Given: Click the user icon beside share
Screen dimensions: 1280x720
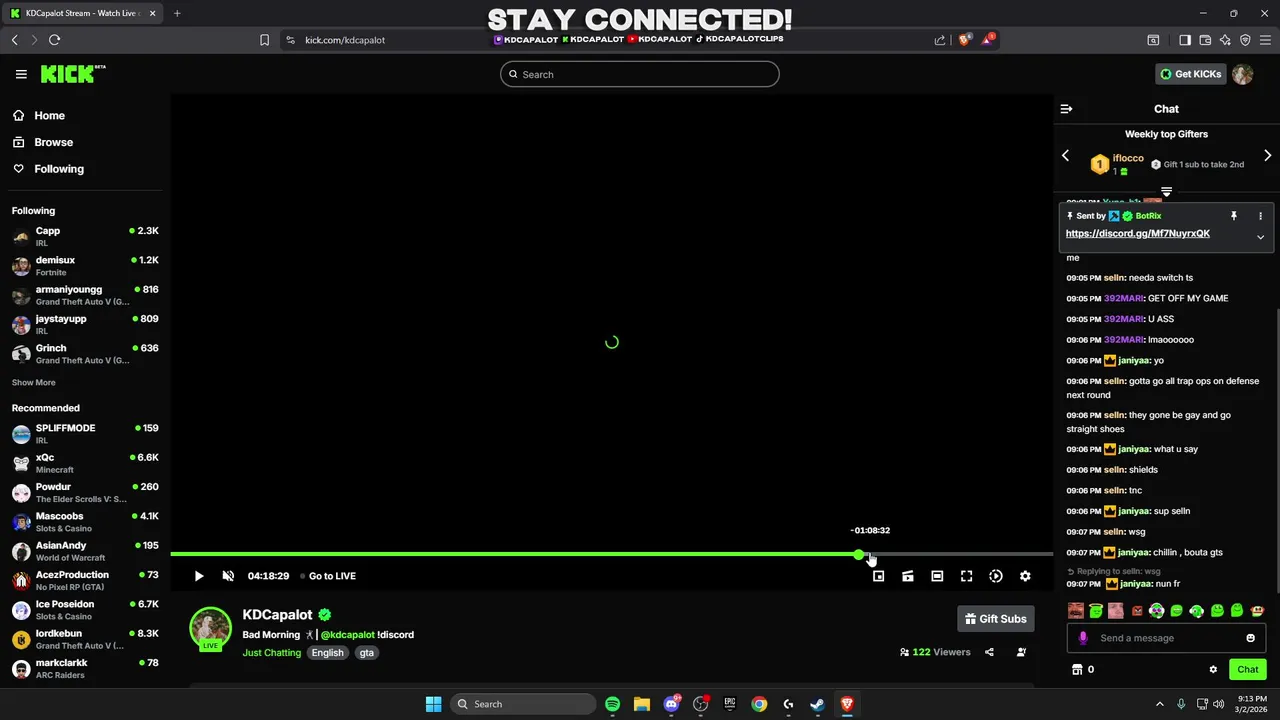Looking at the screenshot, I should click(x=1021, y=652).
